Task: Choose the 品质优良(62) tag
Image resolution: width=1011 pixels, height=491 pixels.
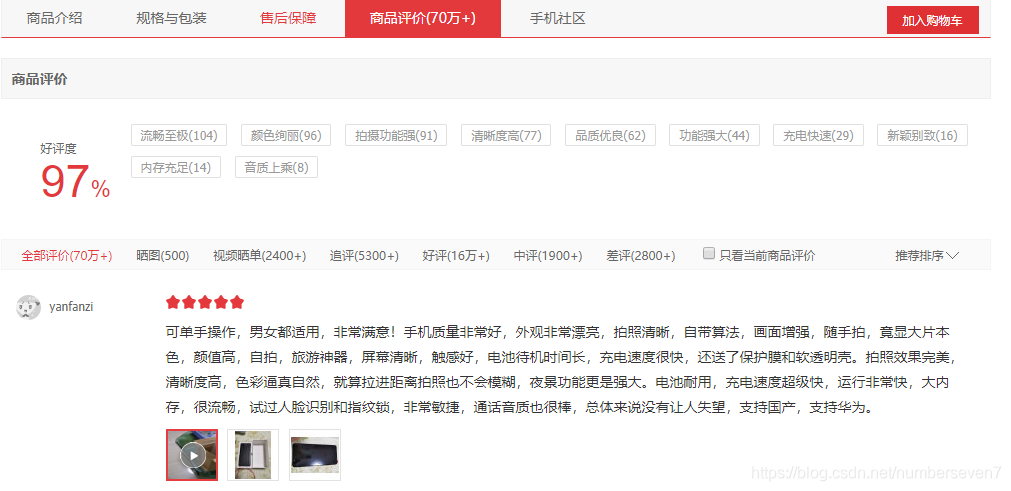Action: (x=611, y=135)
